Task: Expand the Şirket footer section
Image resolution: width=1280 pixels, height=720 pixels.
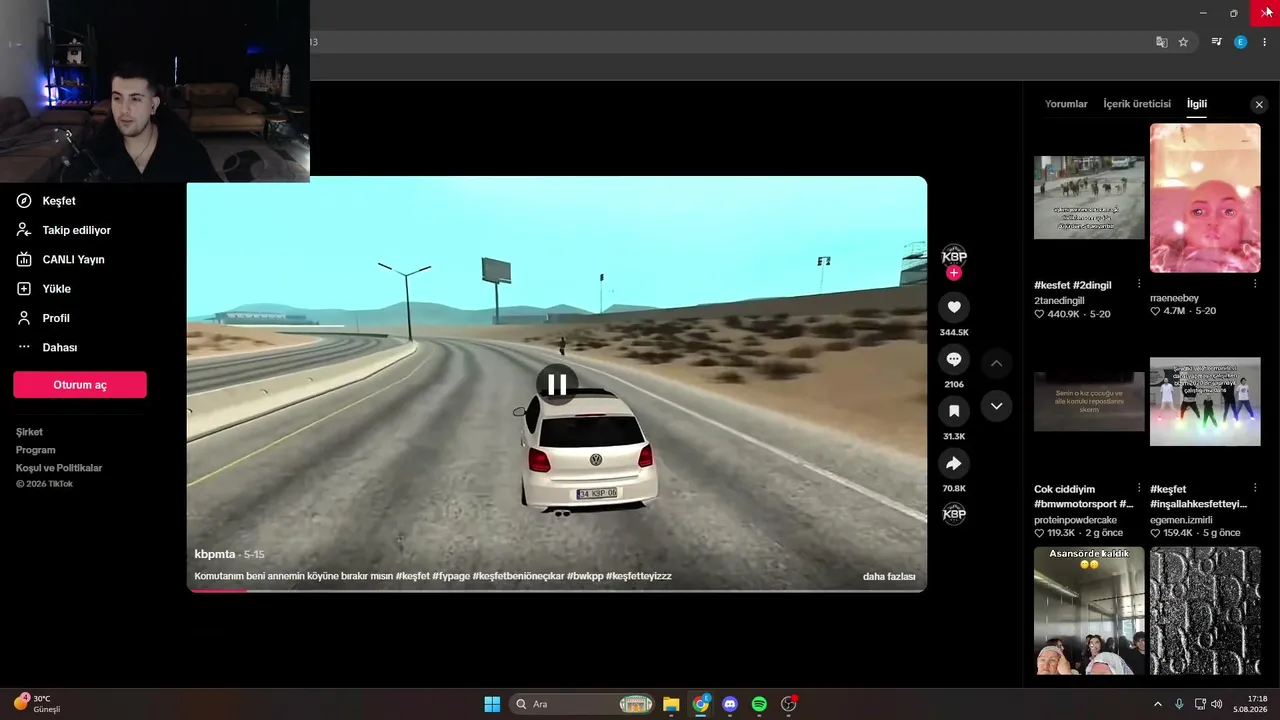Action: click(x=29, y=432)
